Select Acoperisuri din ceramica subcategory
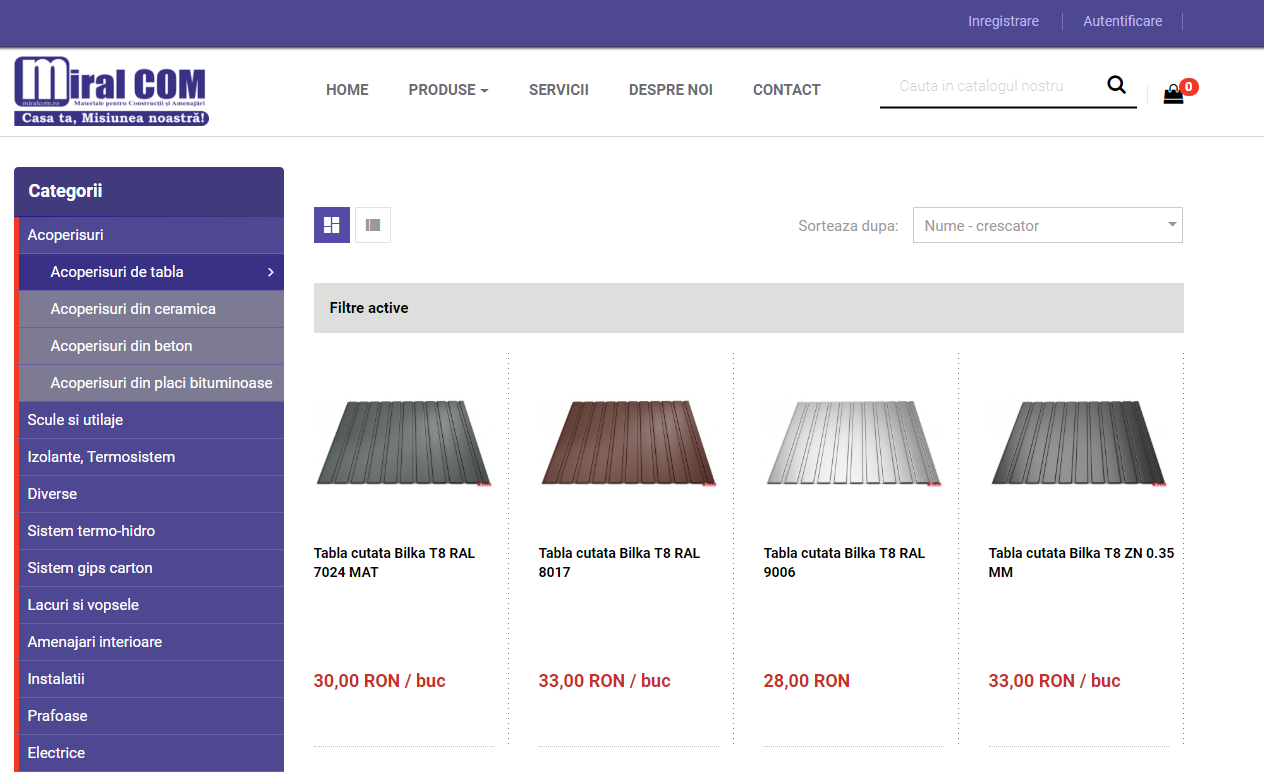Image resolution: width=1264 pixels, height=774 pixels. (x=151, y=309)
